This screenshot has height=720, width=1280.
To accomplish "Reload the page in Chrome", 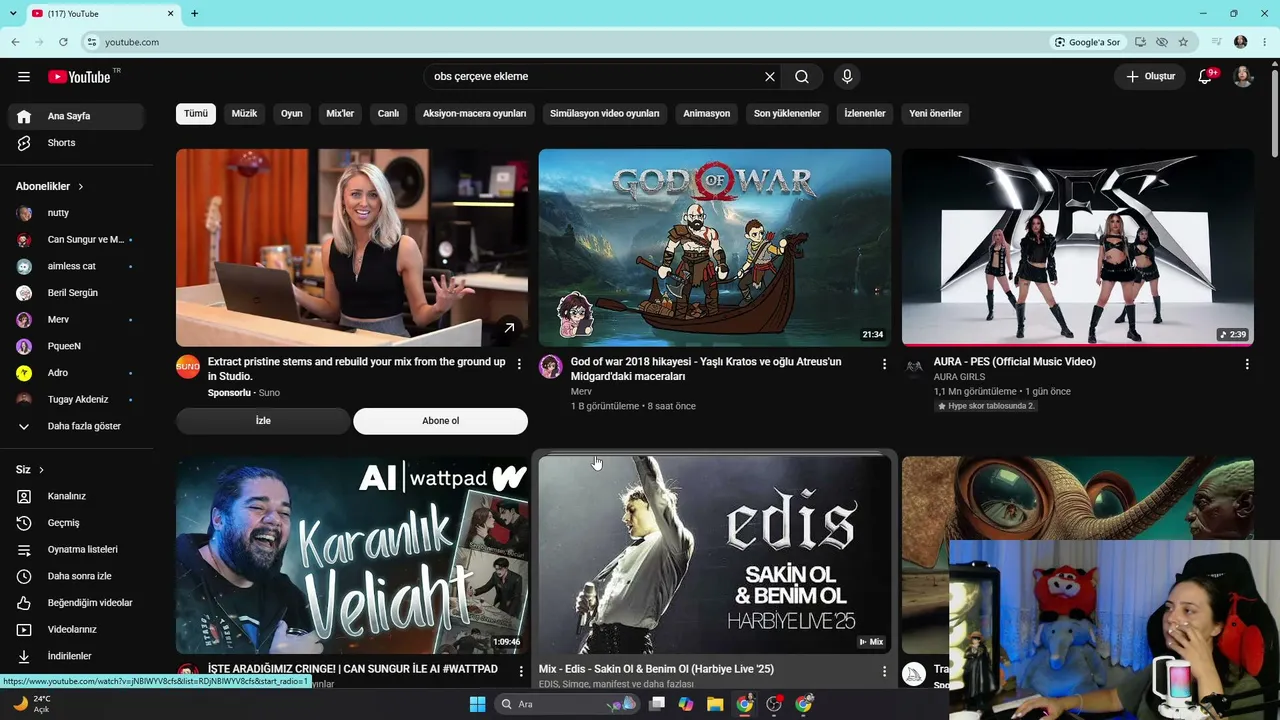I will (x=63, y=42).
